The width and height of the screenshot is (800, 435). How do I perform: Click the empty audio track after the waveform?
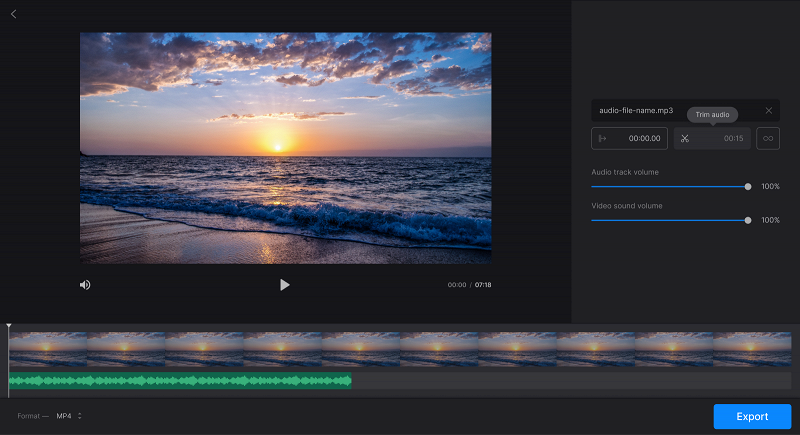pyautogui.click(x=571, y=381)
